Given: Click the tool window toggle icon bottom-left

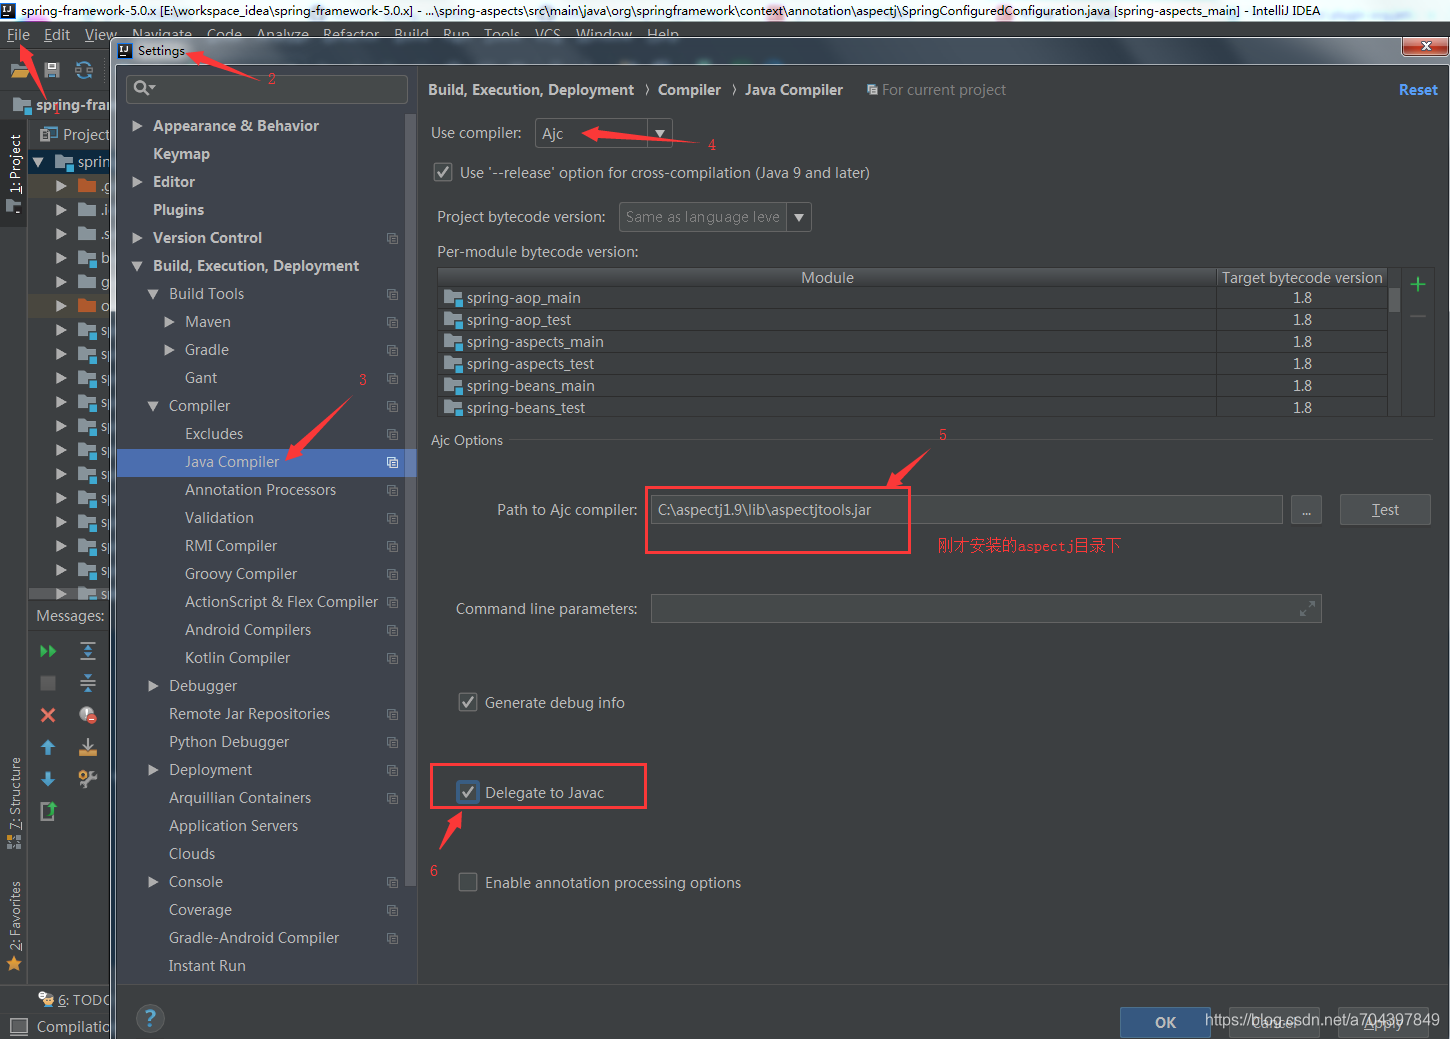Looking at the screenshot, I should [18, 1026].
